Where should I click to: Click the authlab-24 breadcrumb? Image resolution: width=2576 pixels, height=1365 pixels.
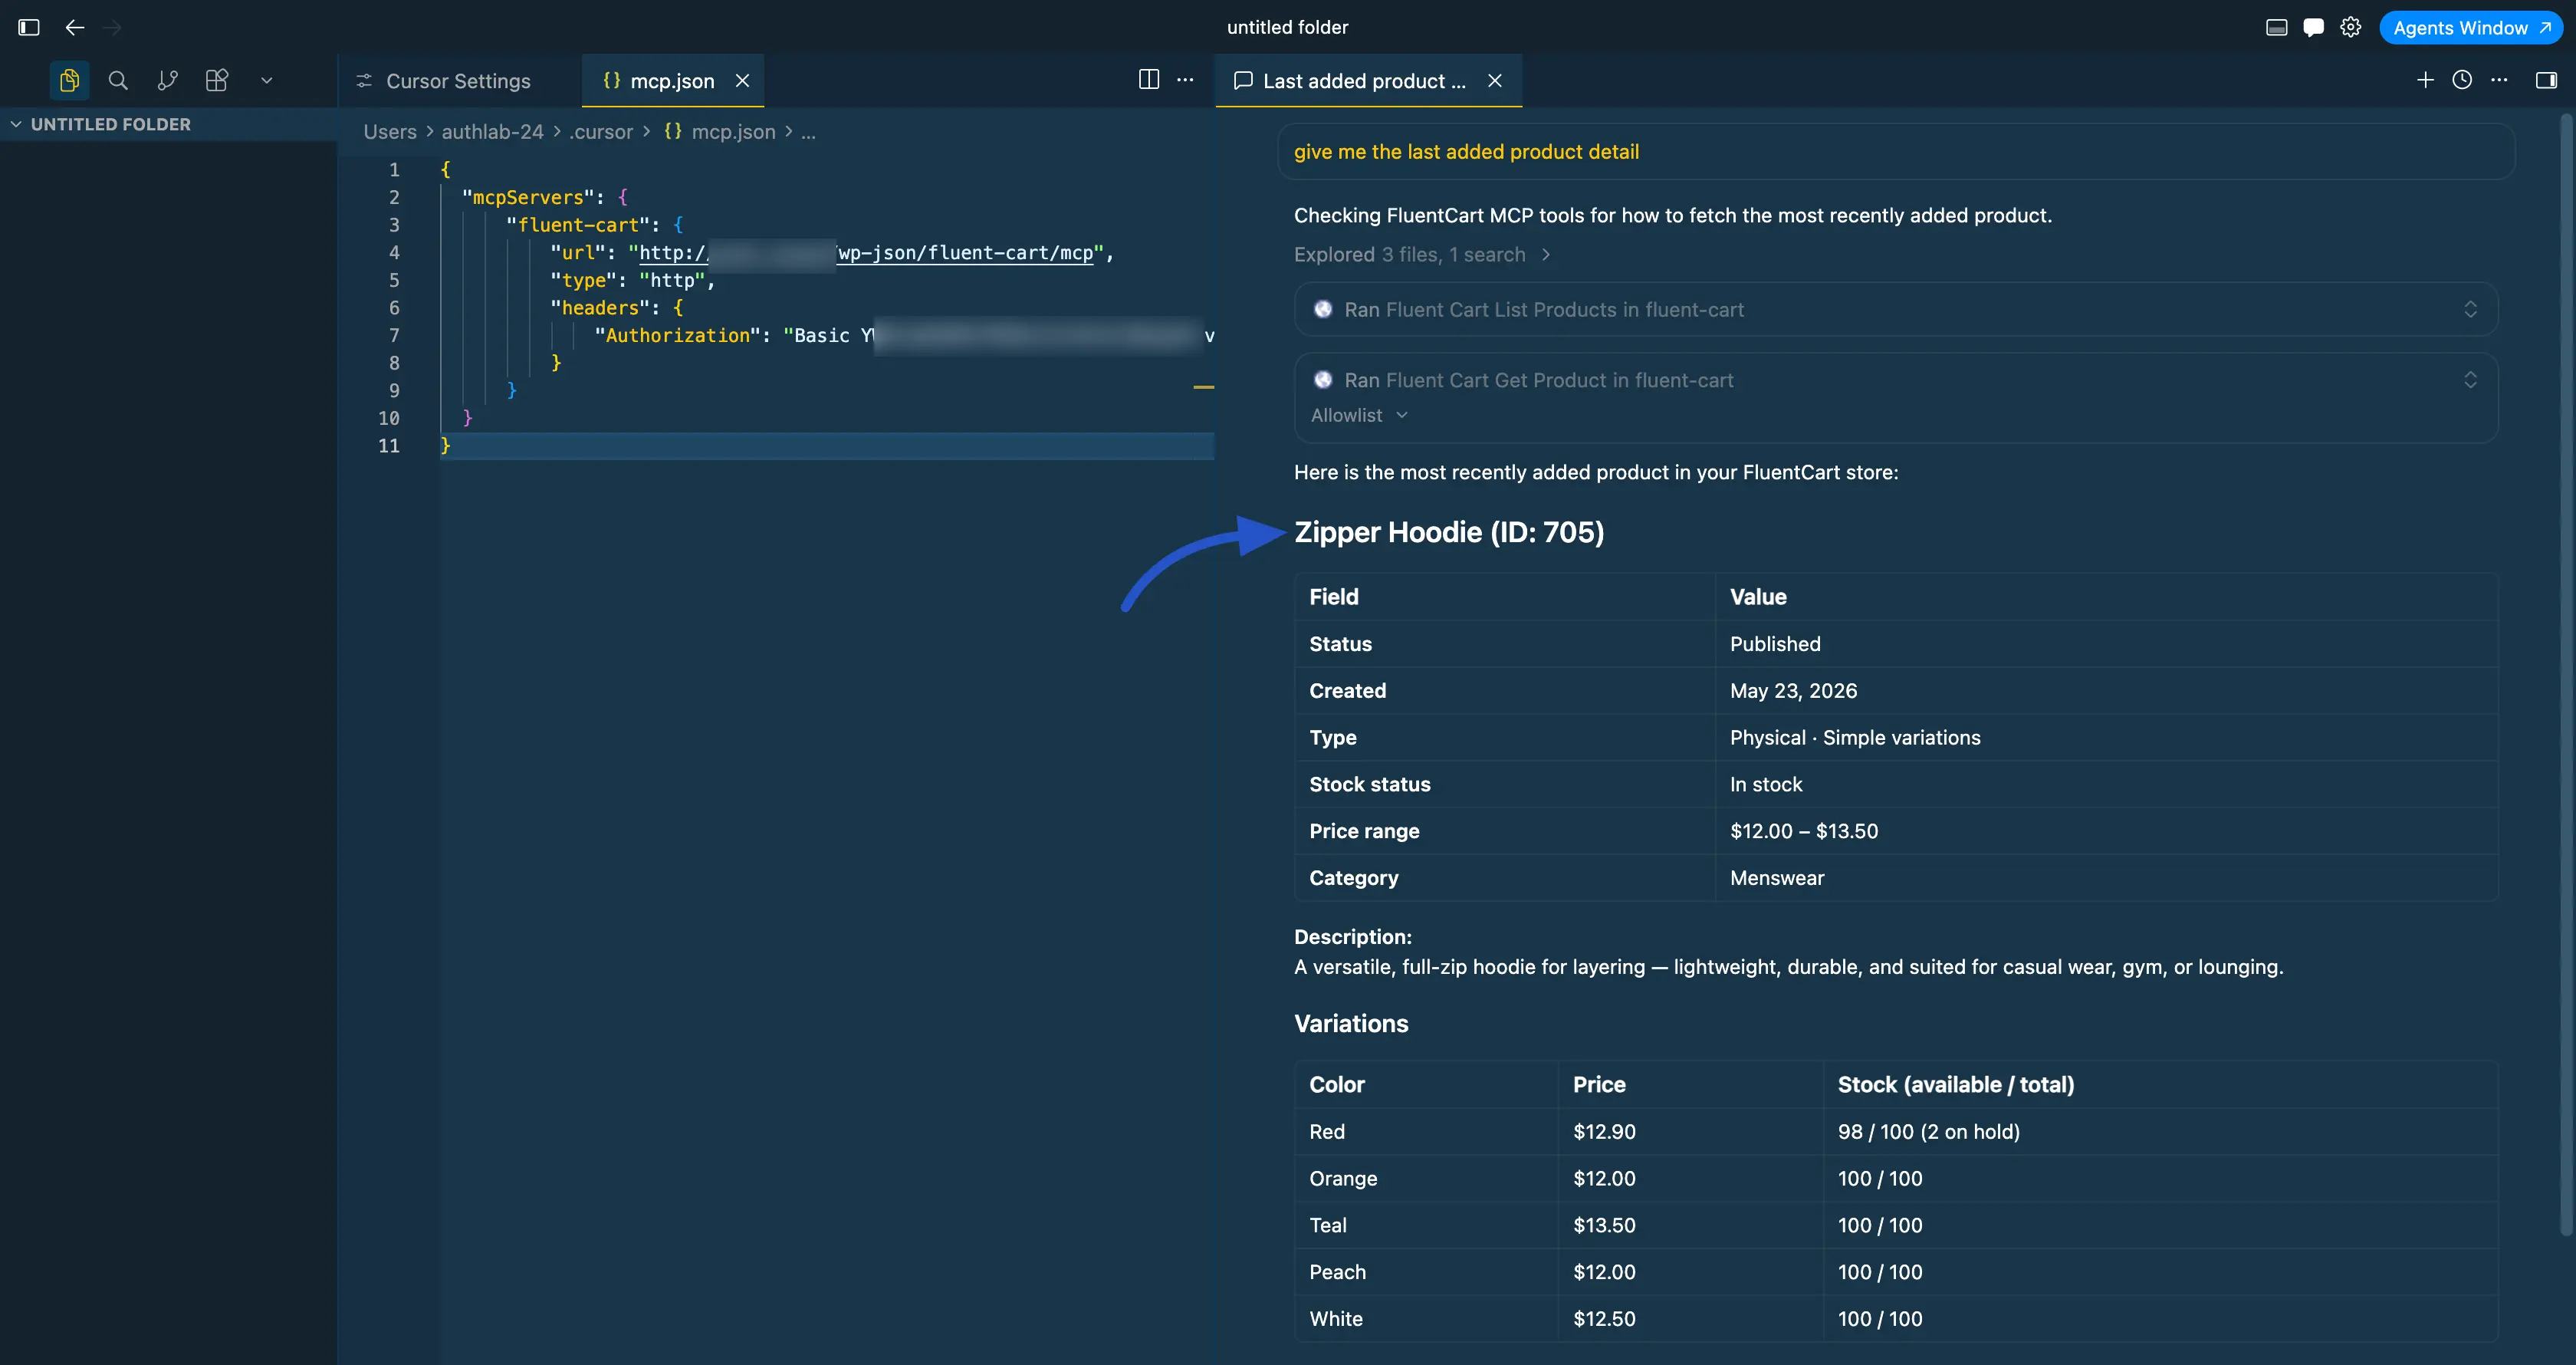point(493,132)
